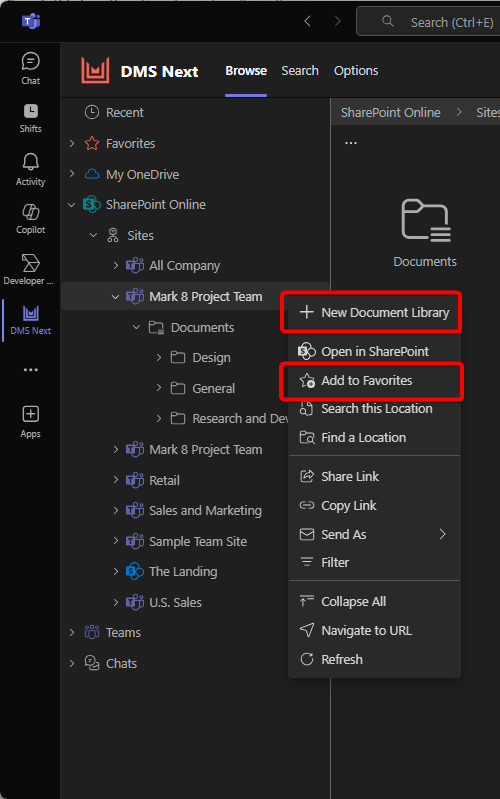Switch to the Options tab
Screen dimensions: 500x799
pyautogui.click(x=356, y=71)
